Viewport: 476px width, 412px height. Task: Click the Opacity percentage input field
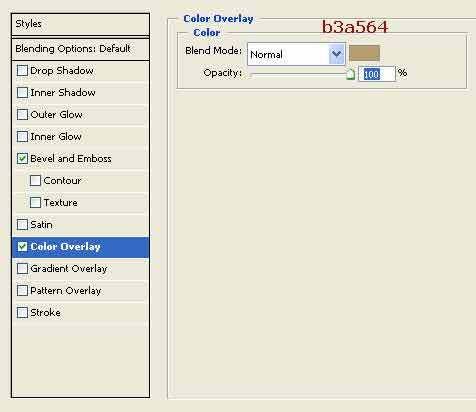pos(377,74)
